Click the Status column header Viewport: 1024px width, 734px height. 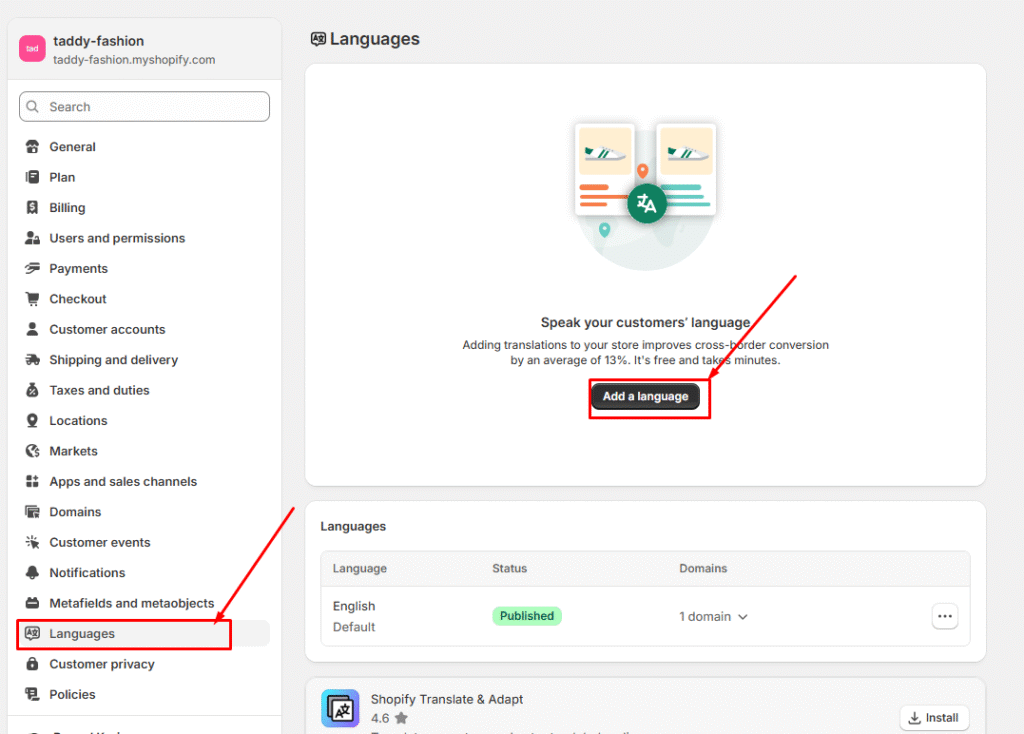[509, 568]
